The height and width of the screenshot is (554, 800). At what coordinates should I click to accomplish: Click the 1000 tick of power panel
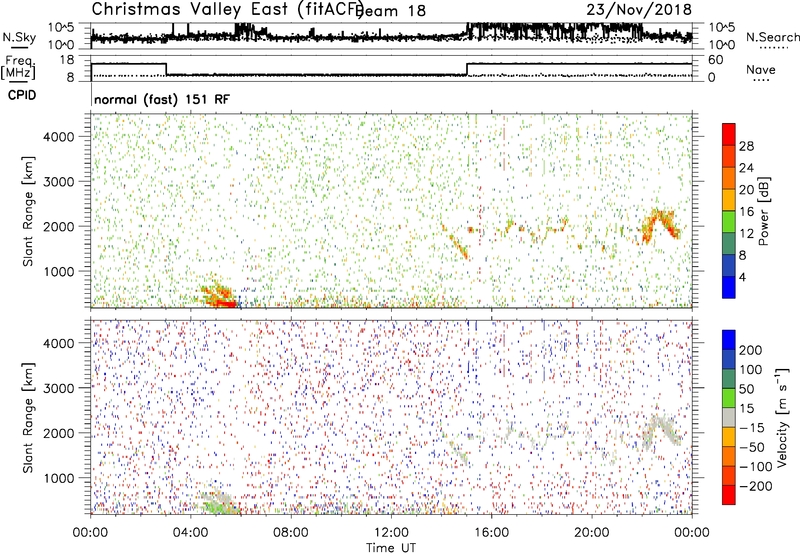[58, 271]
